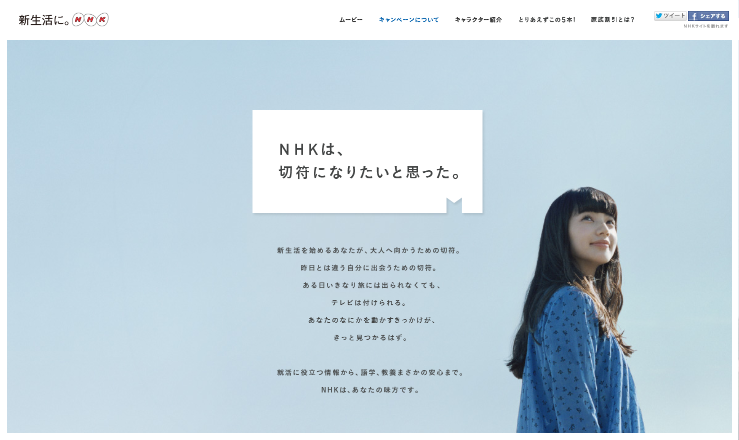This screenshot has width=739, height=440.
Task: Click the シェアする Facebook share button text
Action: tap(713, 16)
